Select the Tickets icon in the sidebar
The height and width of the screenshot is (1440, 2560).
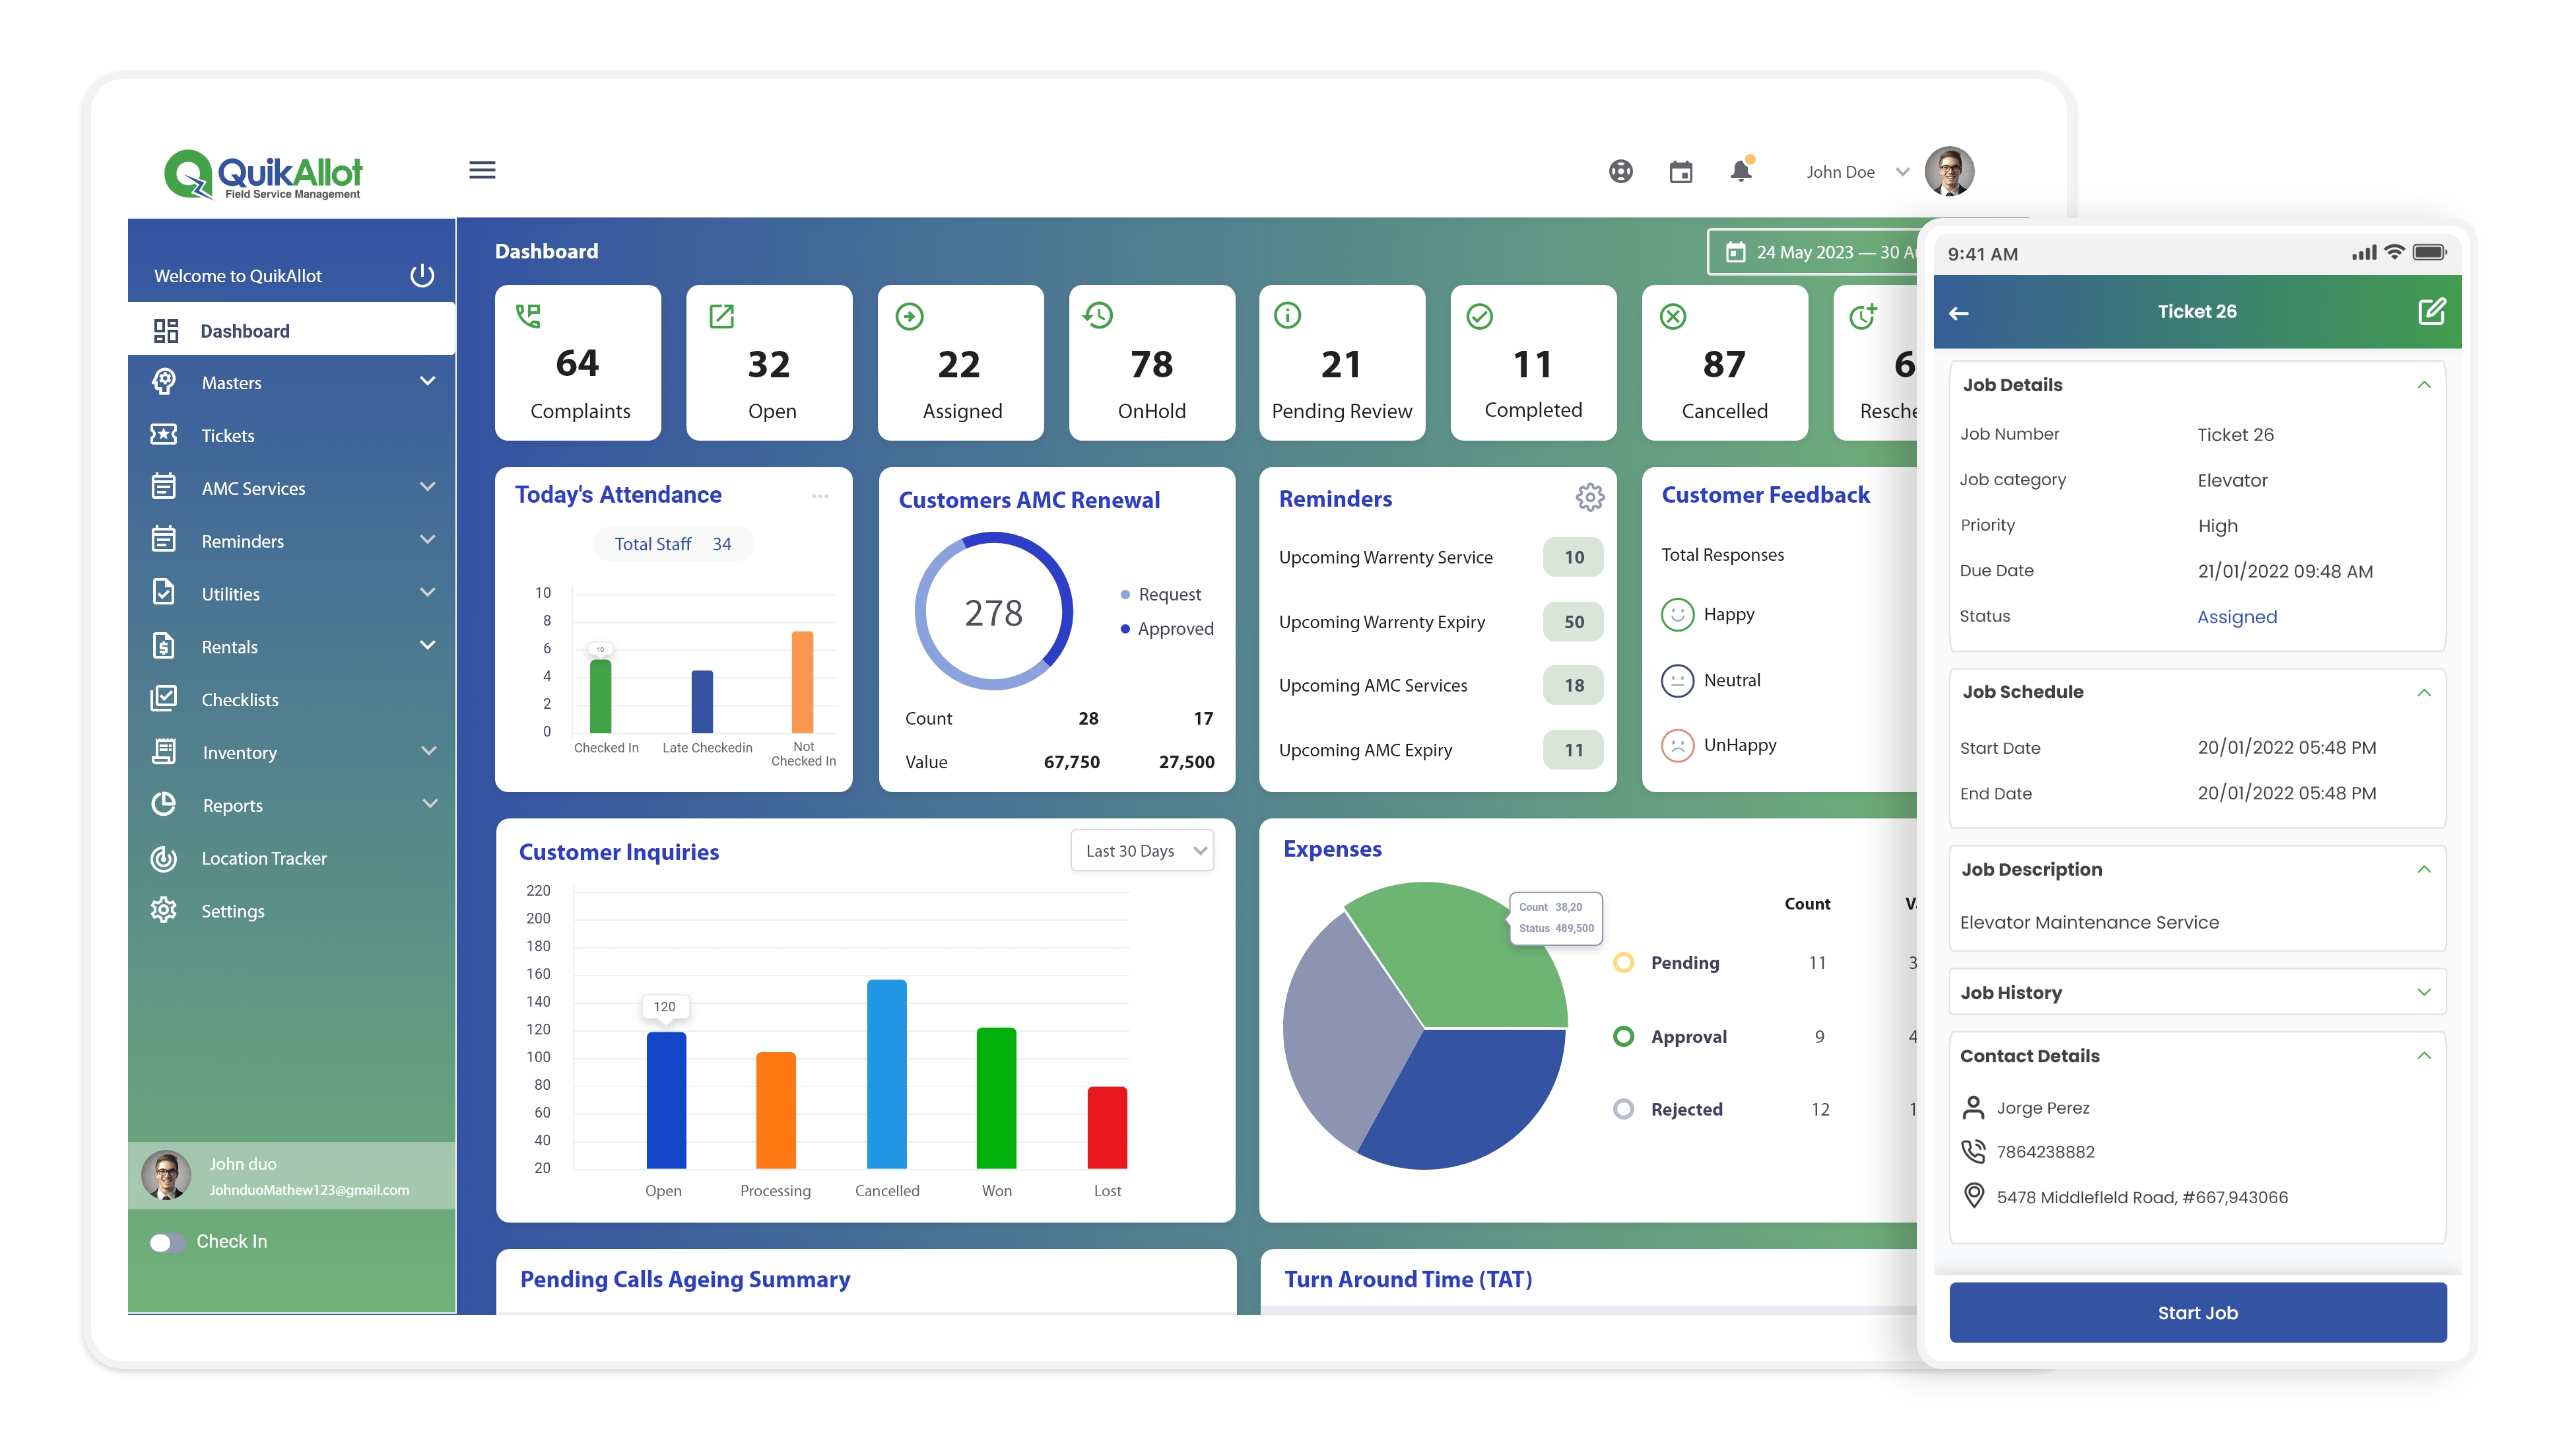166,435
